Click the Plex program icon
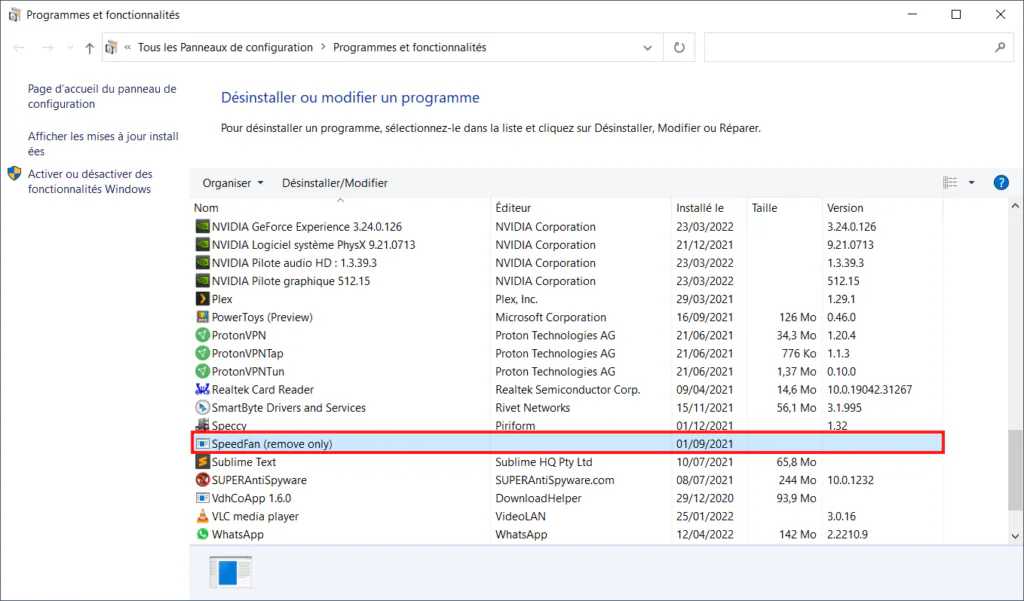This screenshot has width=1024, height=601. [x=202, y=299]
